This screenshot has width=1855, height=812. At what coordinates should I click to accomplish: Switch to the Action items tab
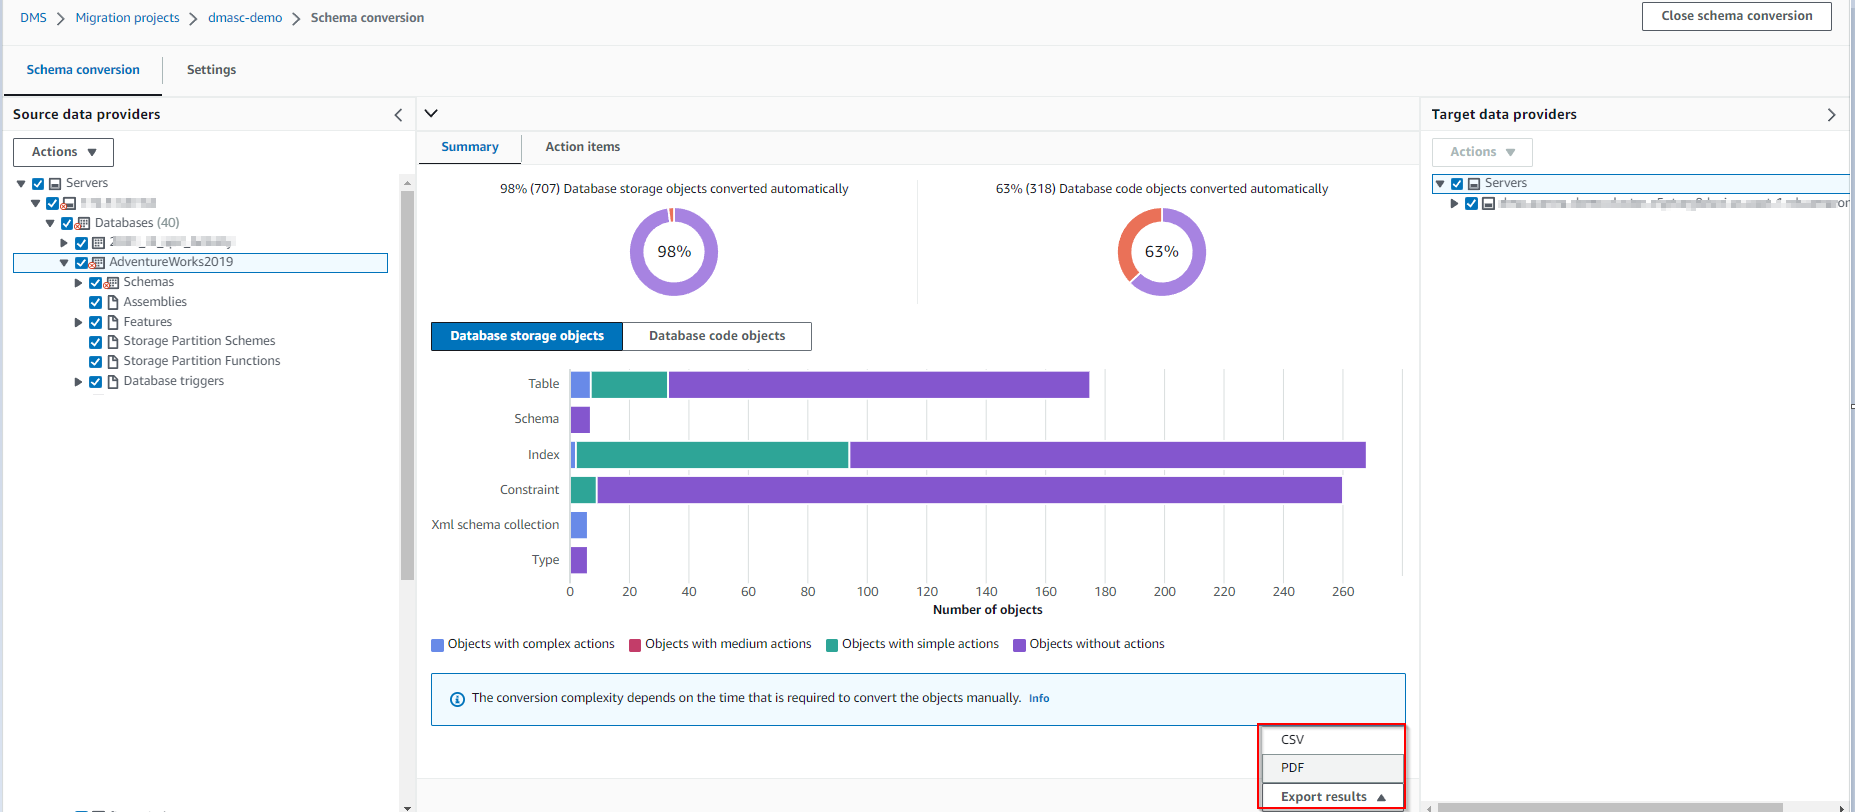tap(583, 147)
